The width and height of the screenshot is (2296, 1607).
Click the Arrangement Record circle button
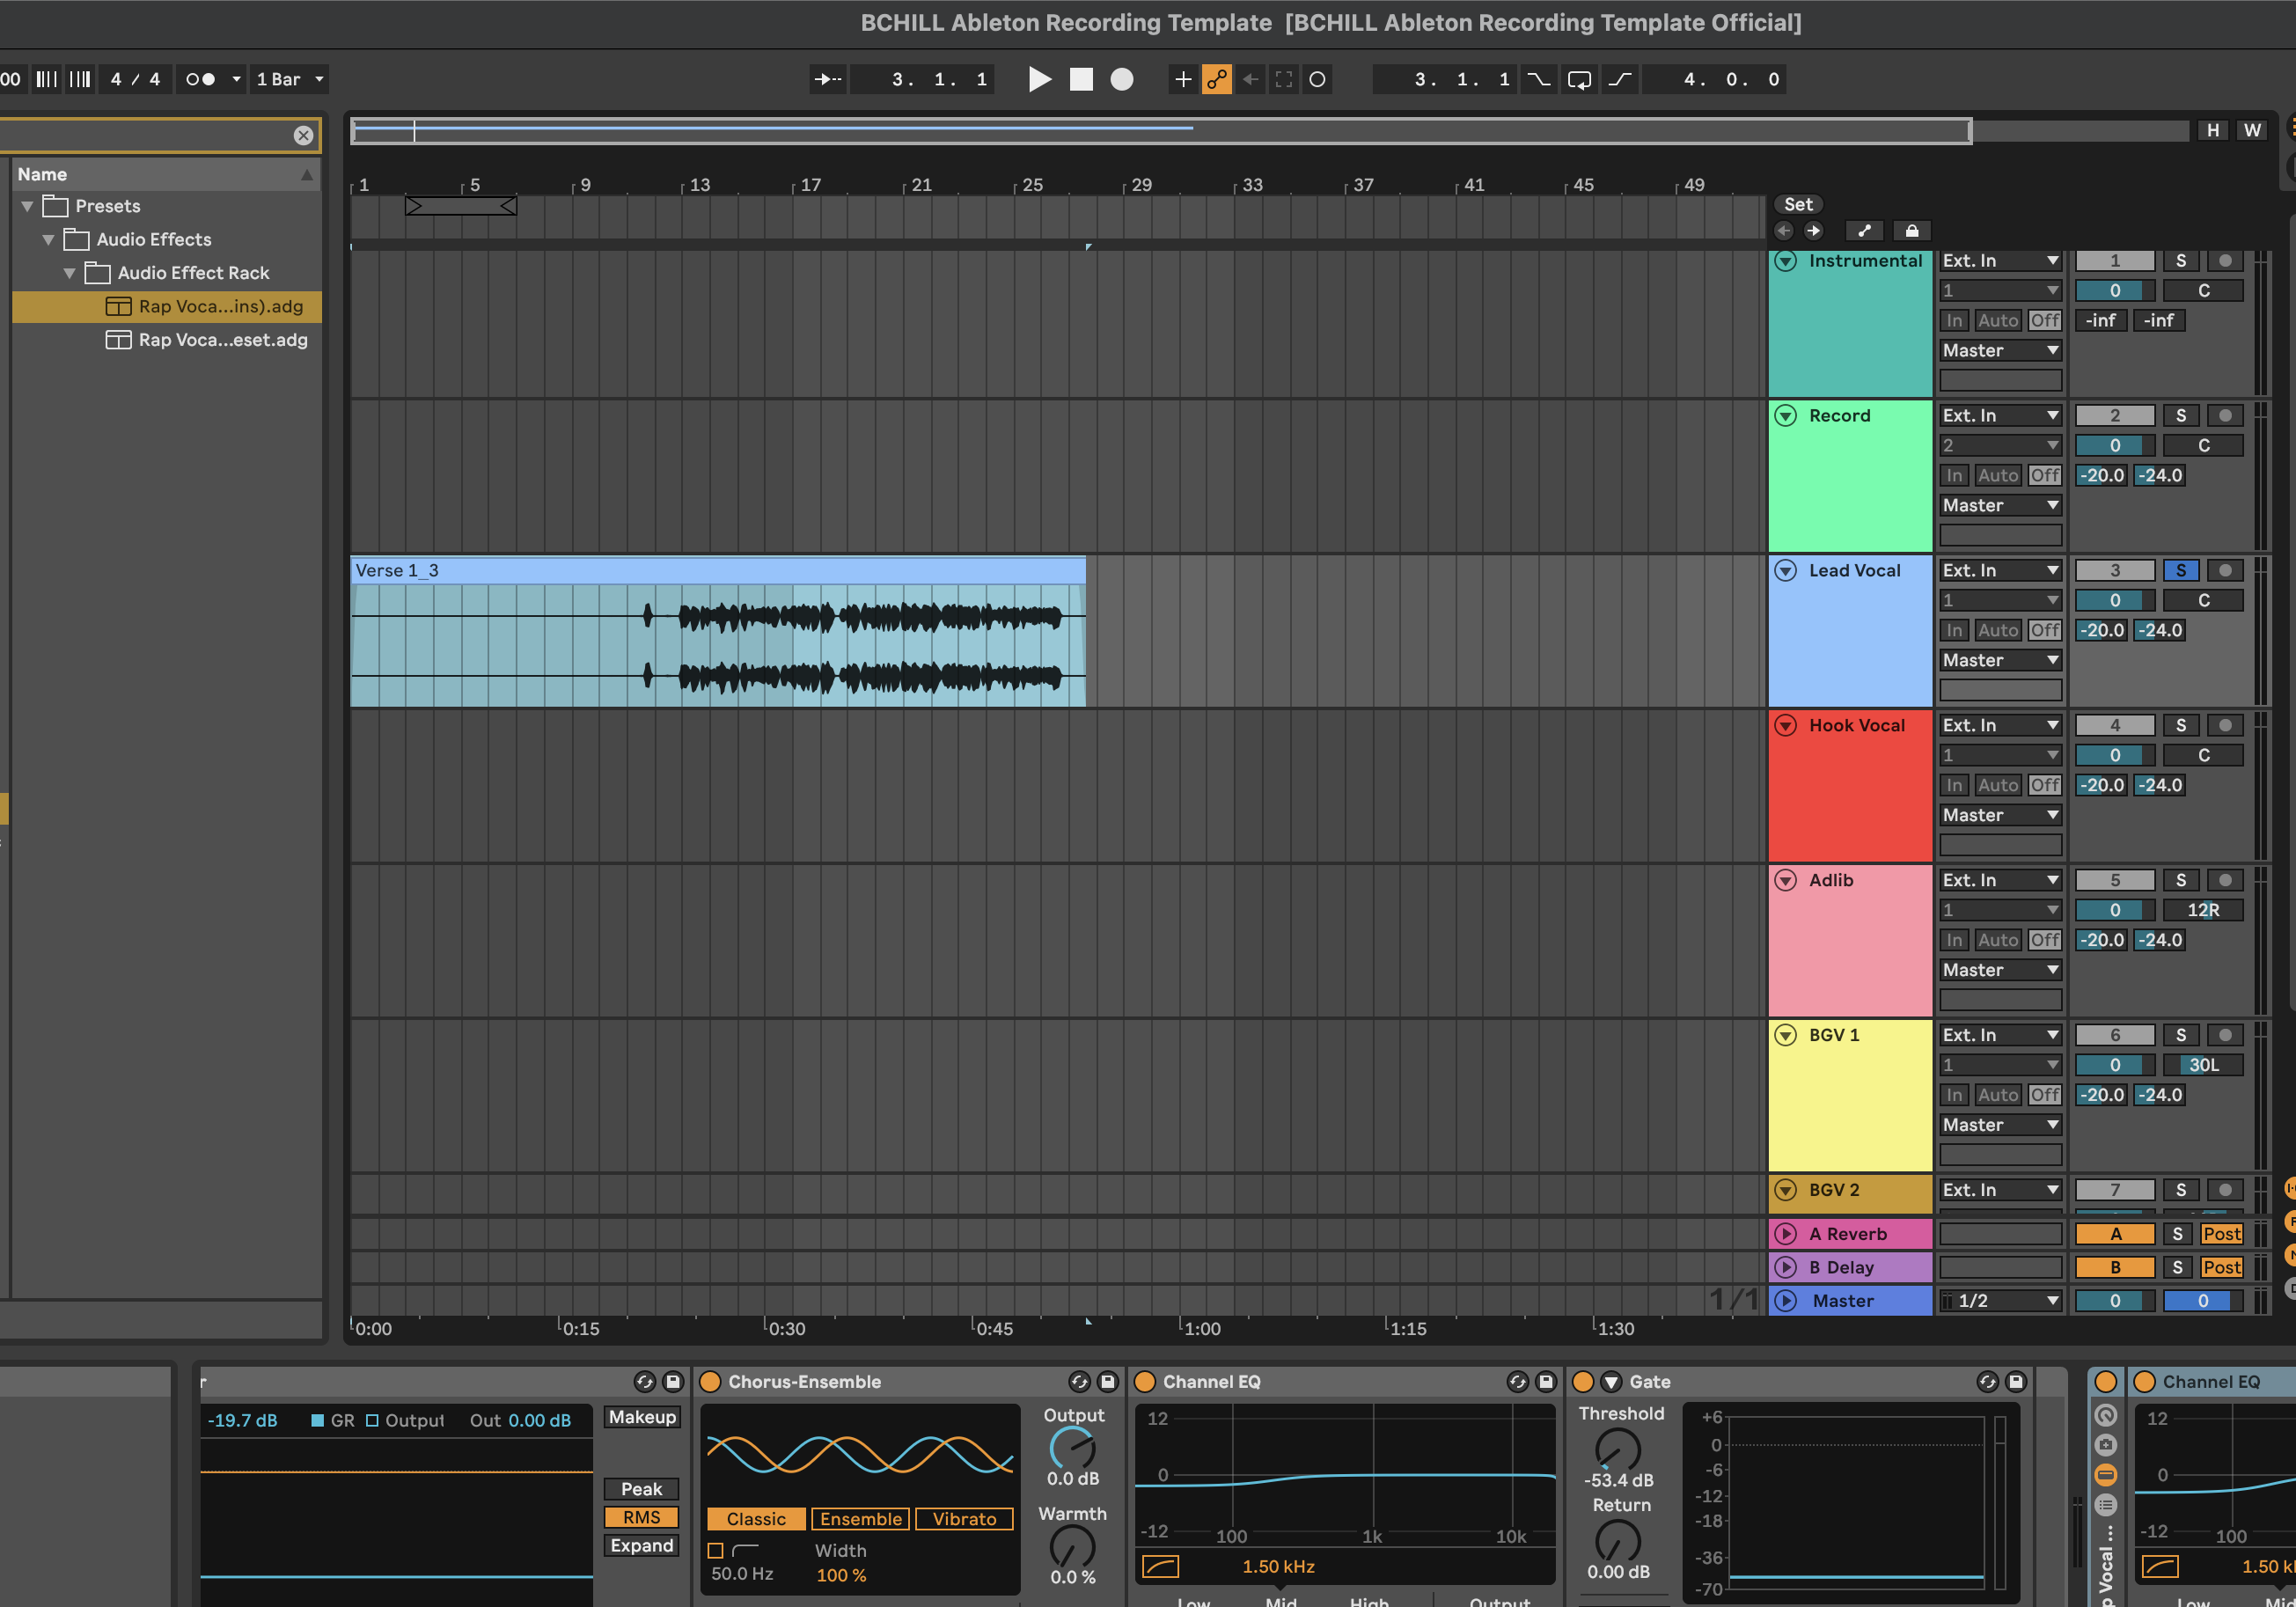pos(1122,79)
